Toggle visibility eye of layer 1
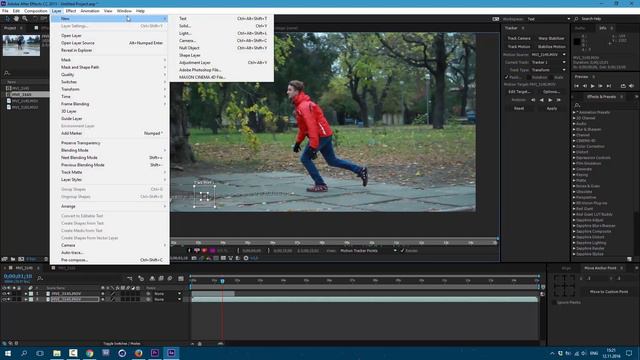The height and width of the screenshot is (360, 640). tap(4, 293)
